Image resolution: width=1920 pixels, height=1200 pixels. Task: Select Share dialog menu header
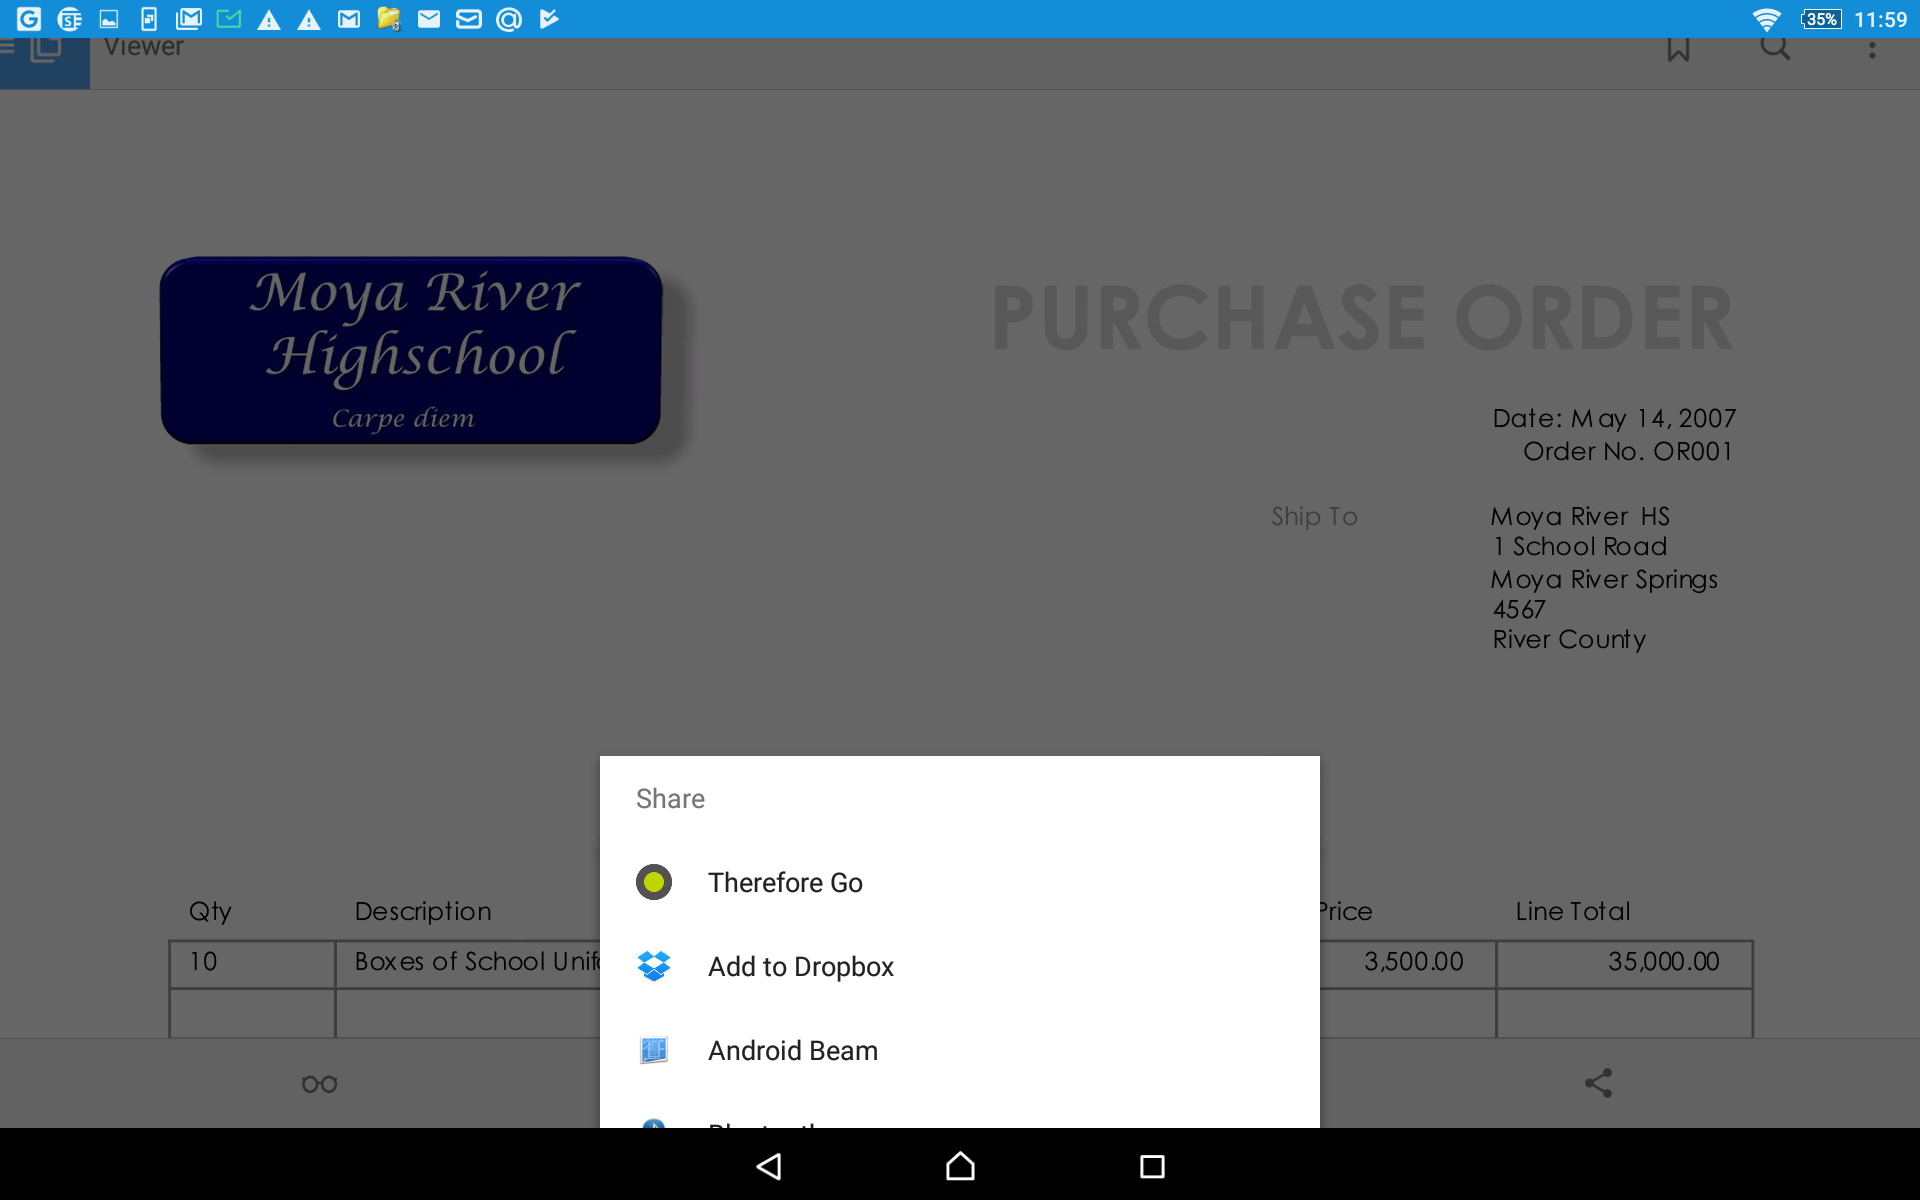point(670,796)
